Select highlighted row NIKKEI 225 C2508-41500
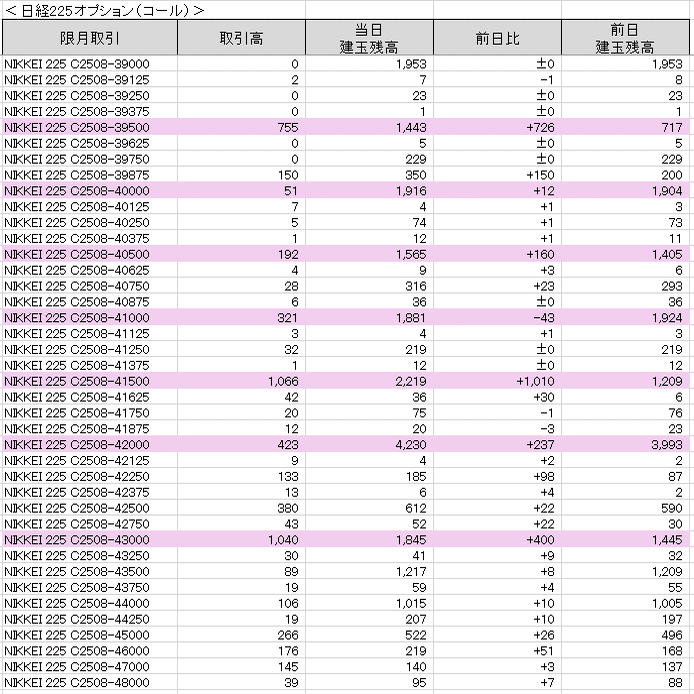Screen dimensions: 694x694 click(x=346, y=382)
